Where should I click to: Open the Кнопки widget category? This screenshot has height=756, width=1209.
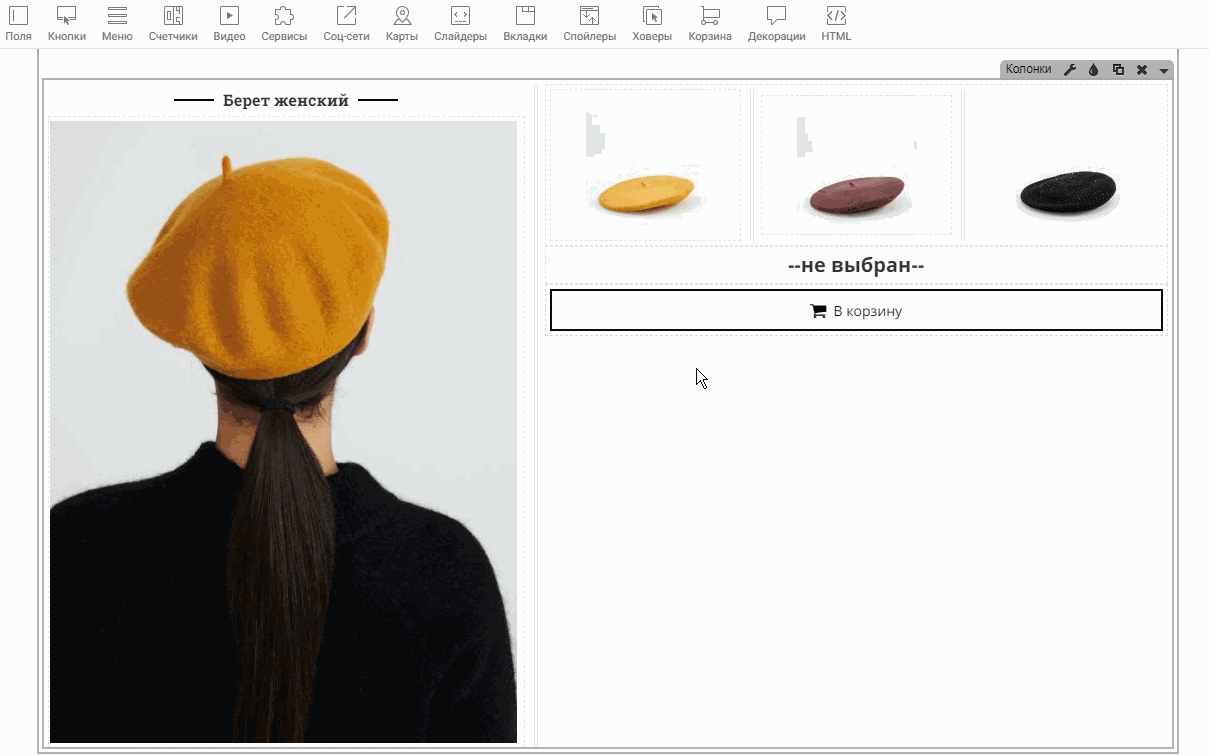[x=67, y=23]
